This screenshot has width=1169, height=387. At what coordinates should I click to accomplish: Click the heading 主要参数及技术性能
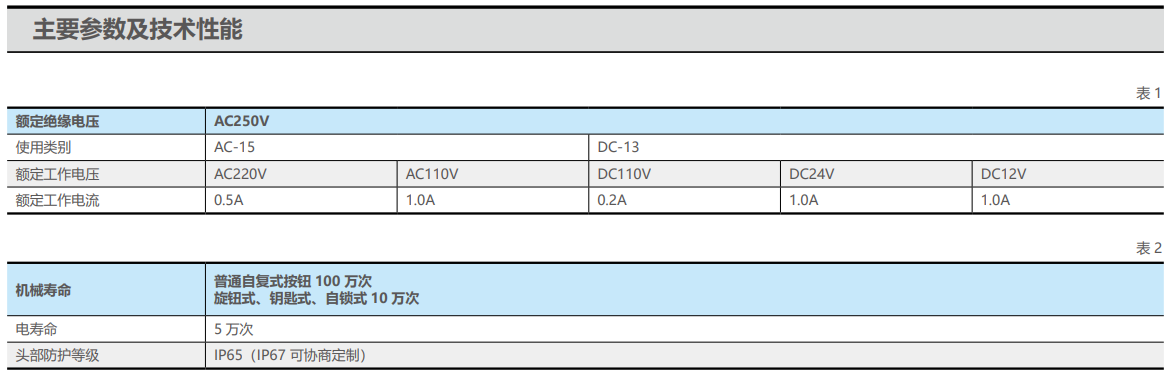[x=138, y=31]
